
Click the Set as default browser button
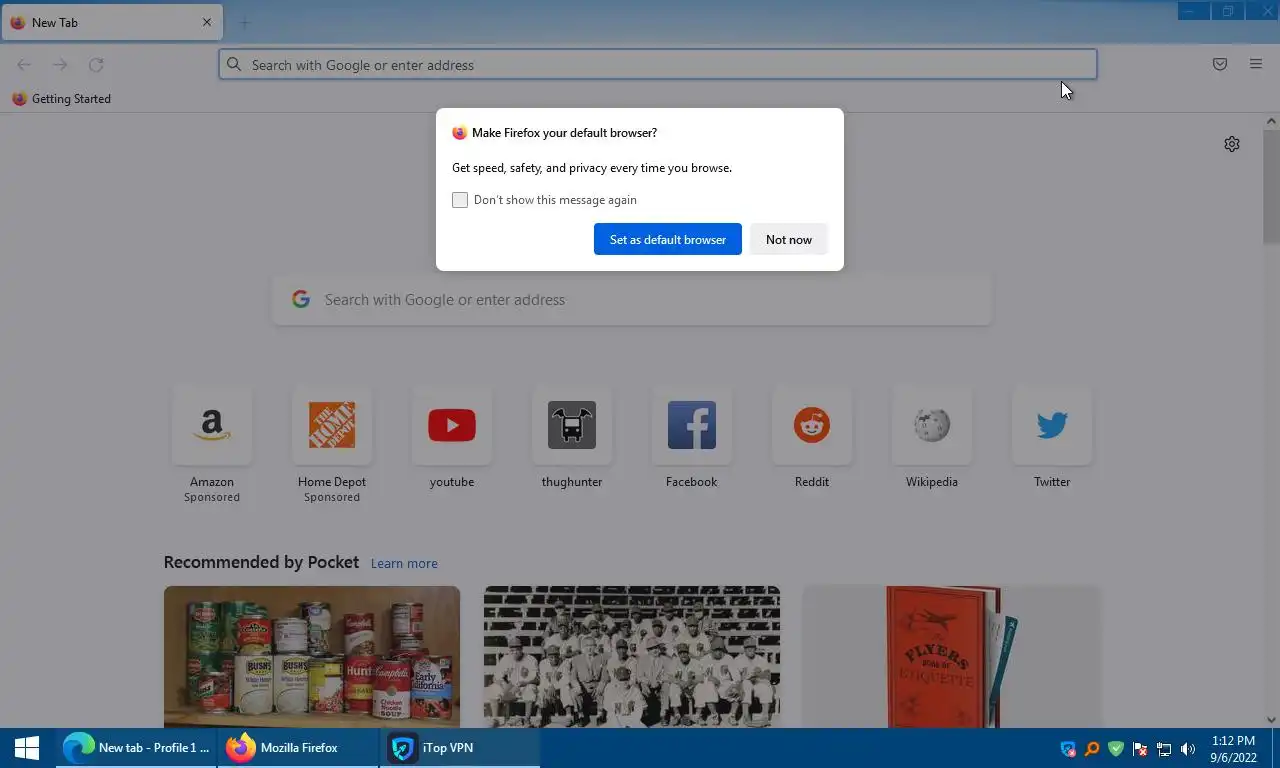(668, 239)
